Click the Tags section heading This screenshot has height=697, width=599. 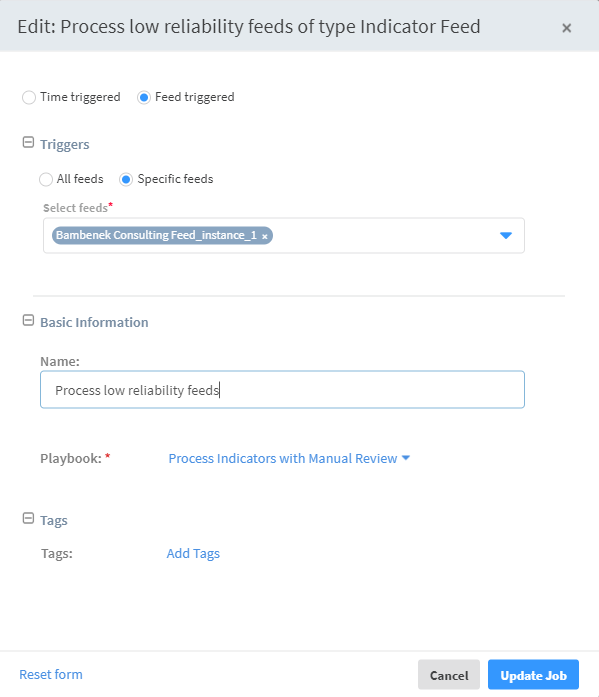[x=54, y=520]
